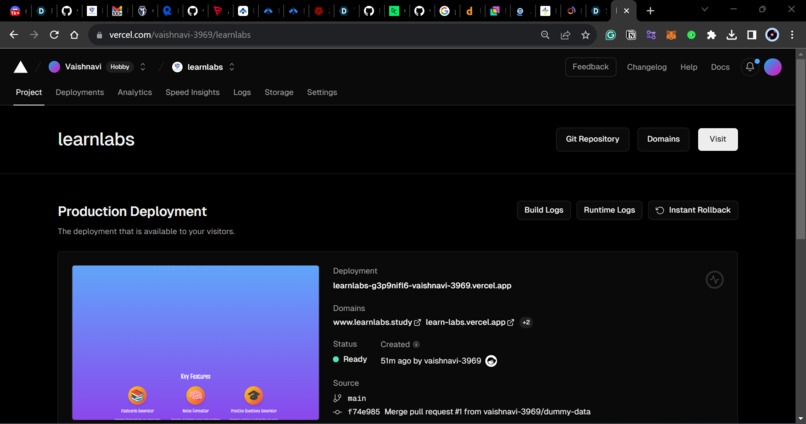Open Build Logs
806x424 pixels.
[x=544, y=210]
